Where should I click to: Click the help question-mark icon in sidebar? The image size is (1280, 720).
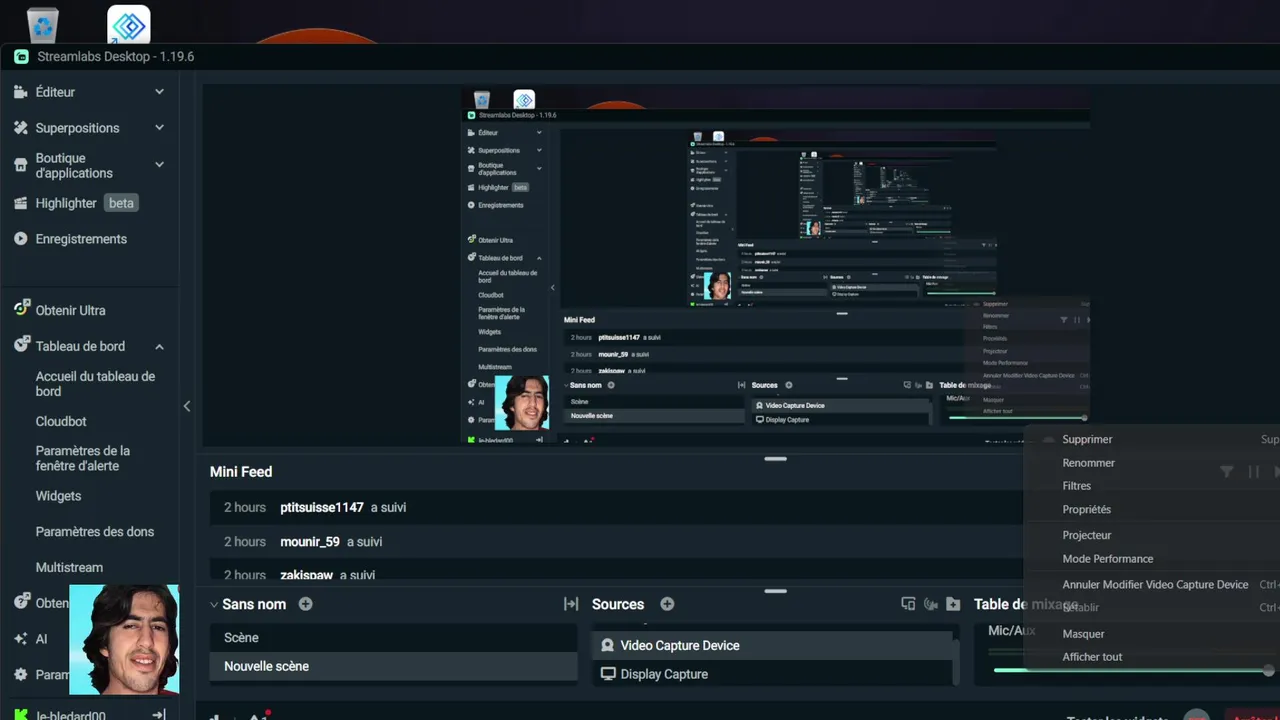point(20,603)
